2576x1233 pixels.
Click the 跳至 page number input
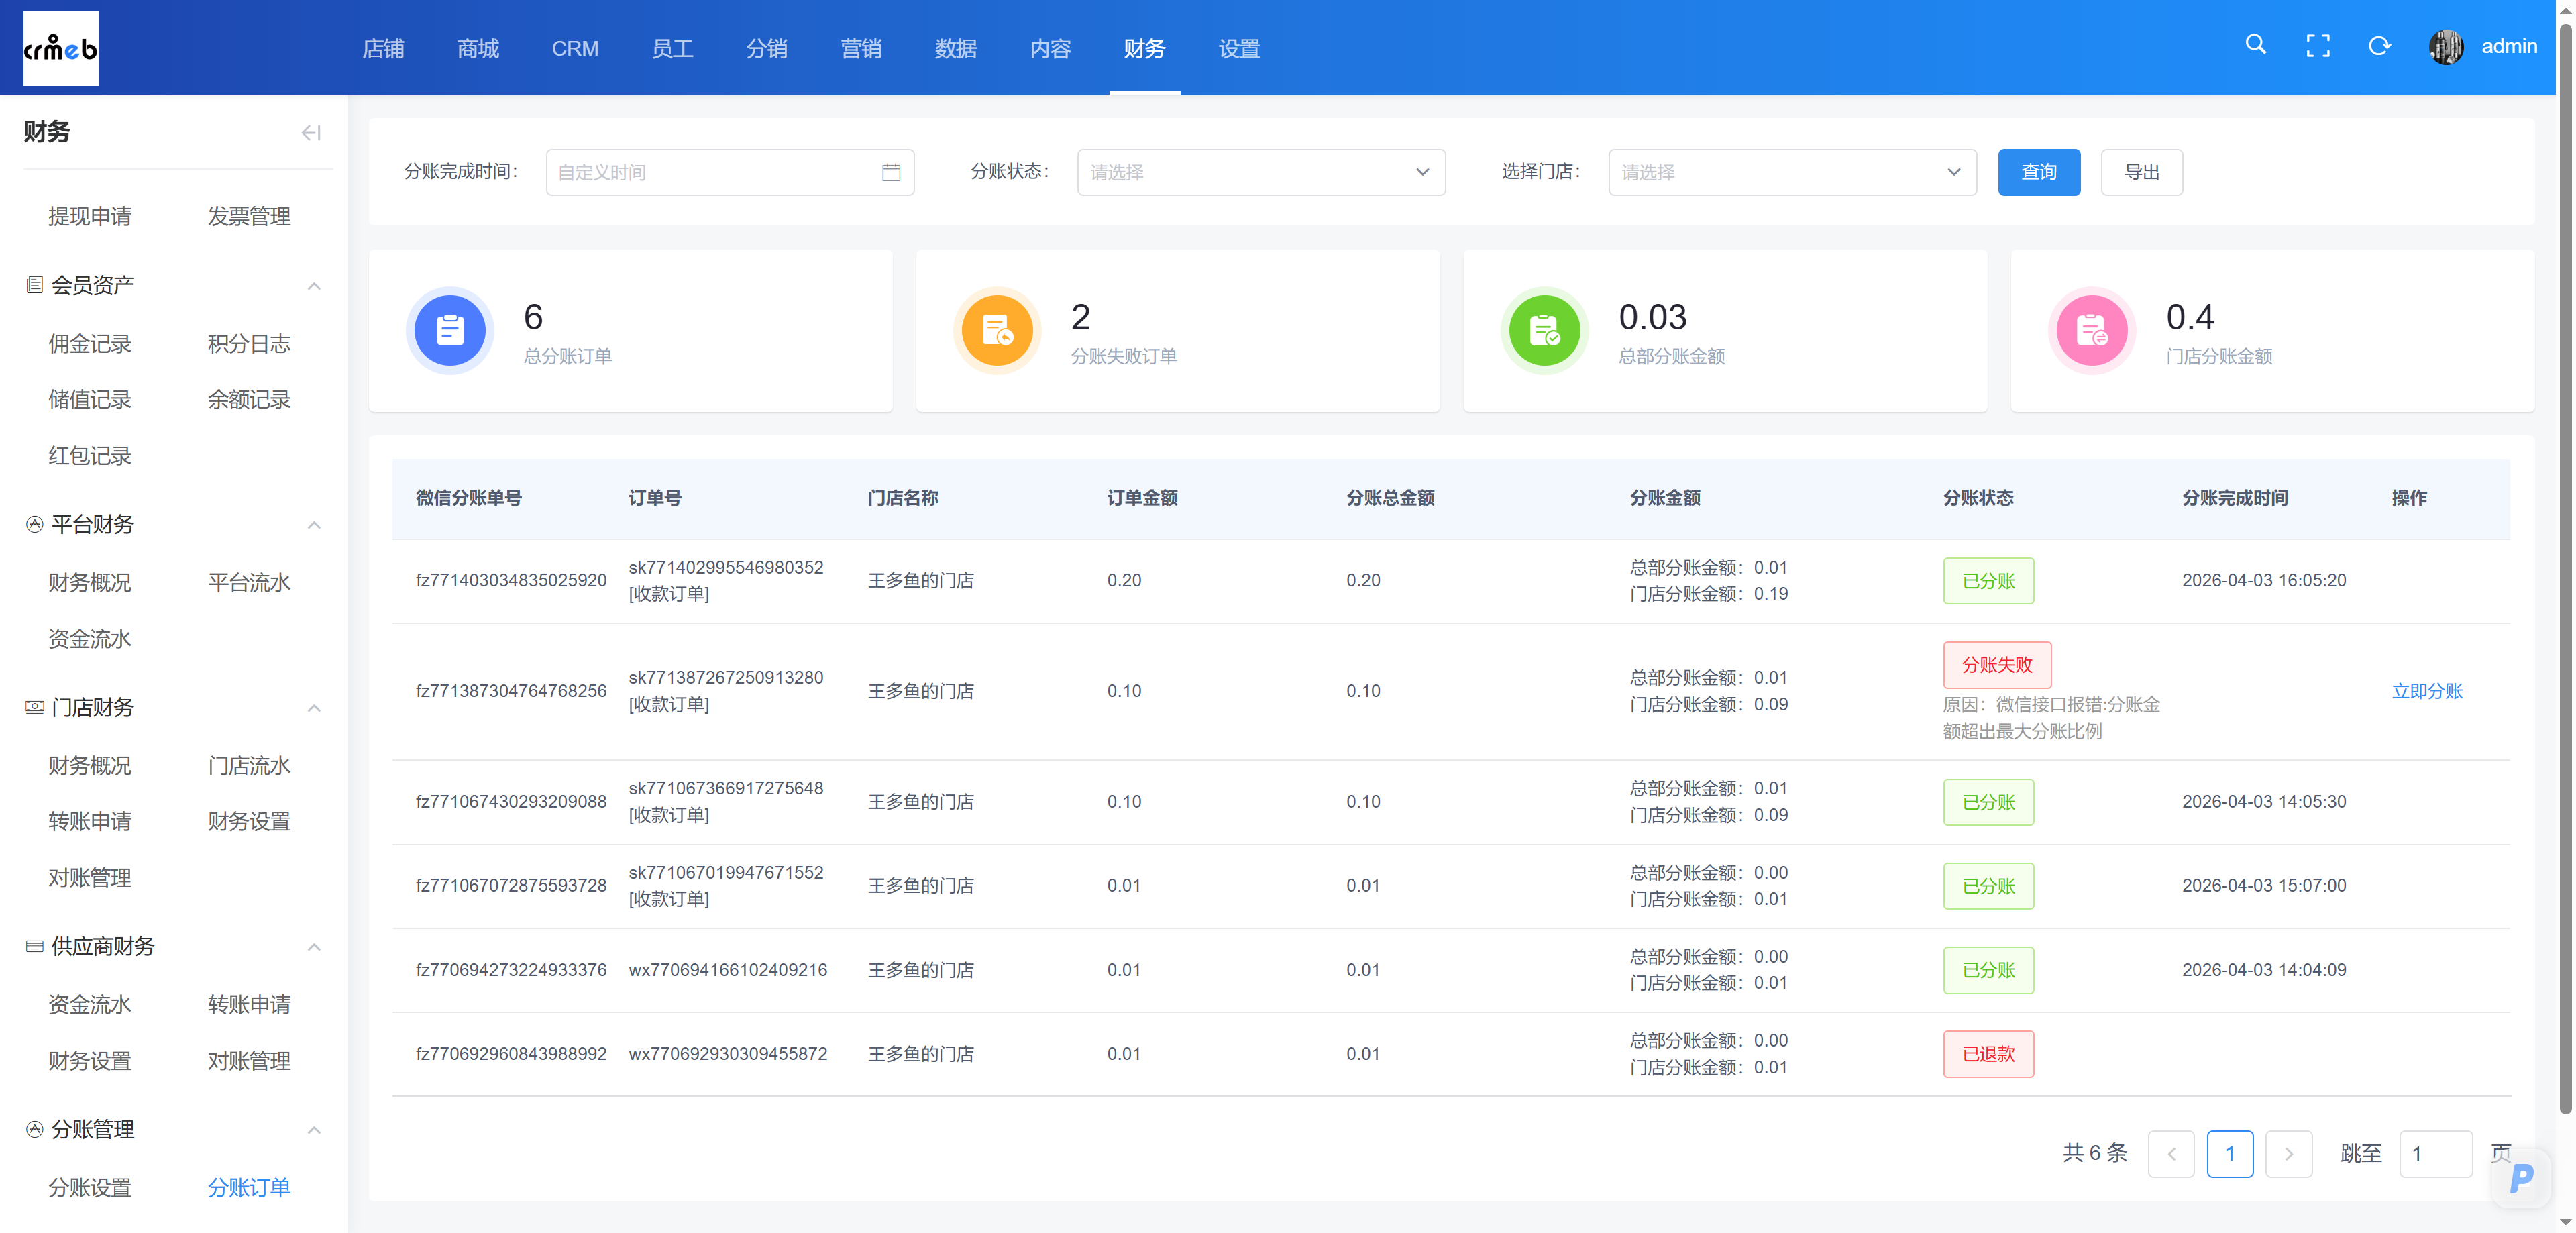2435,1154
